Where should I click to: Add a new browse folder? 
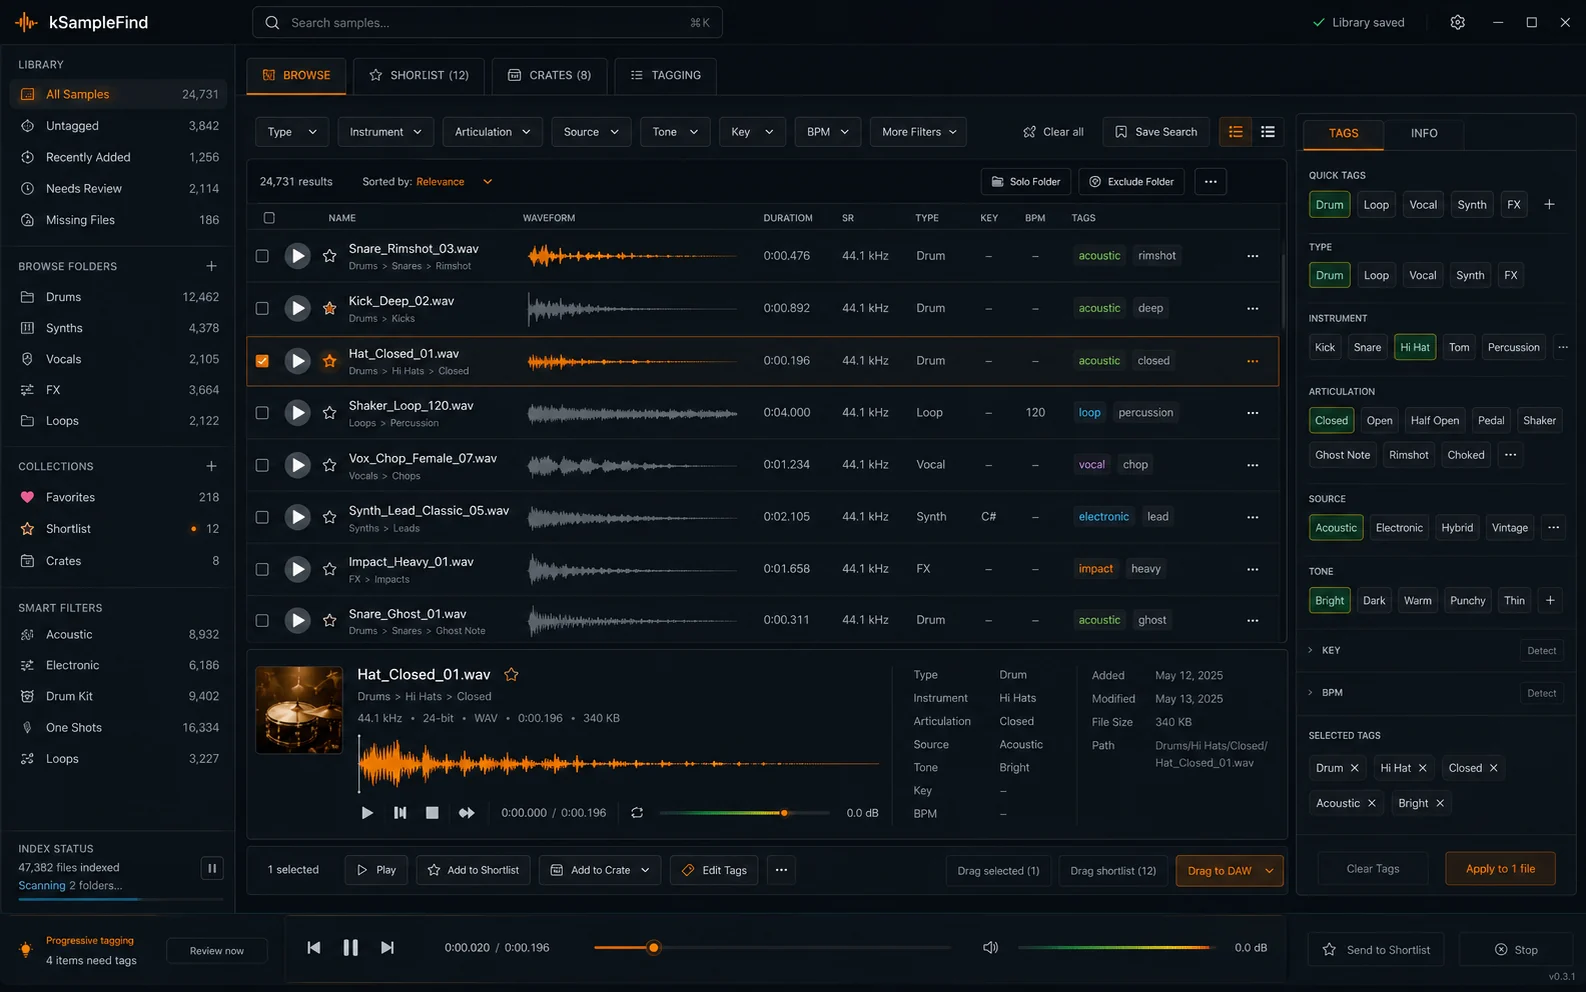[x=211, y=266]
